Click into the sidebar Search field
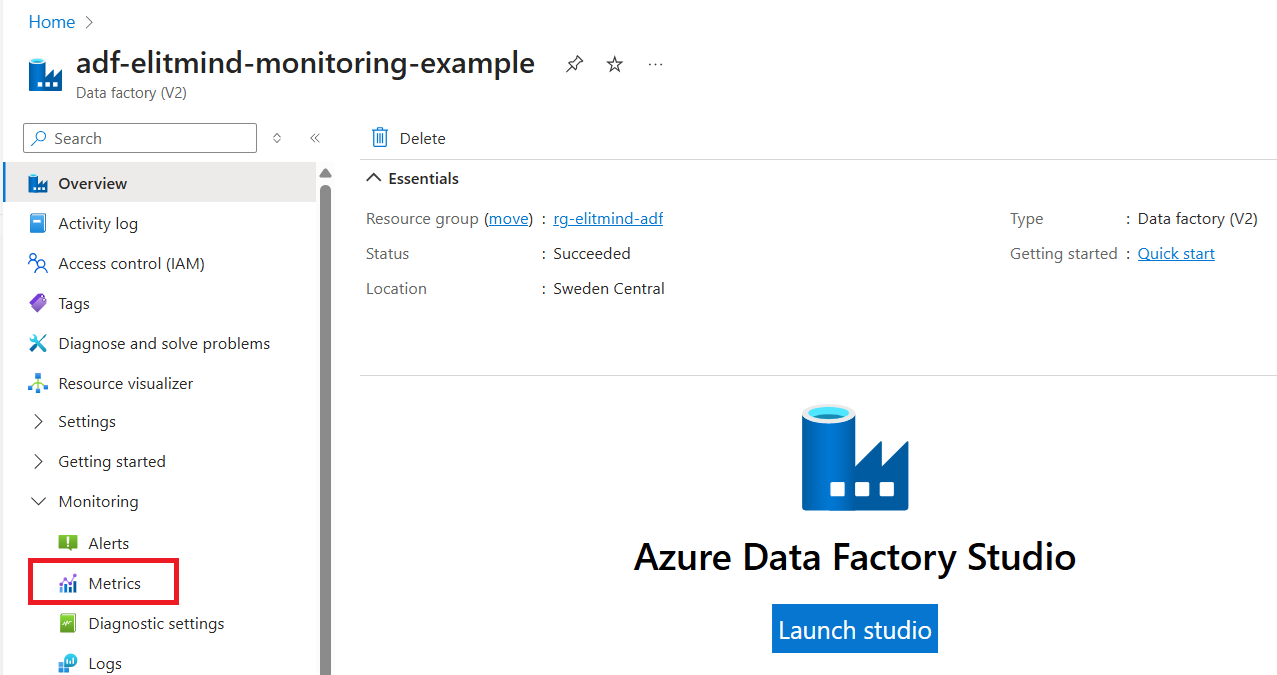1277x675 pixels. click(140, 138)
